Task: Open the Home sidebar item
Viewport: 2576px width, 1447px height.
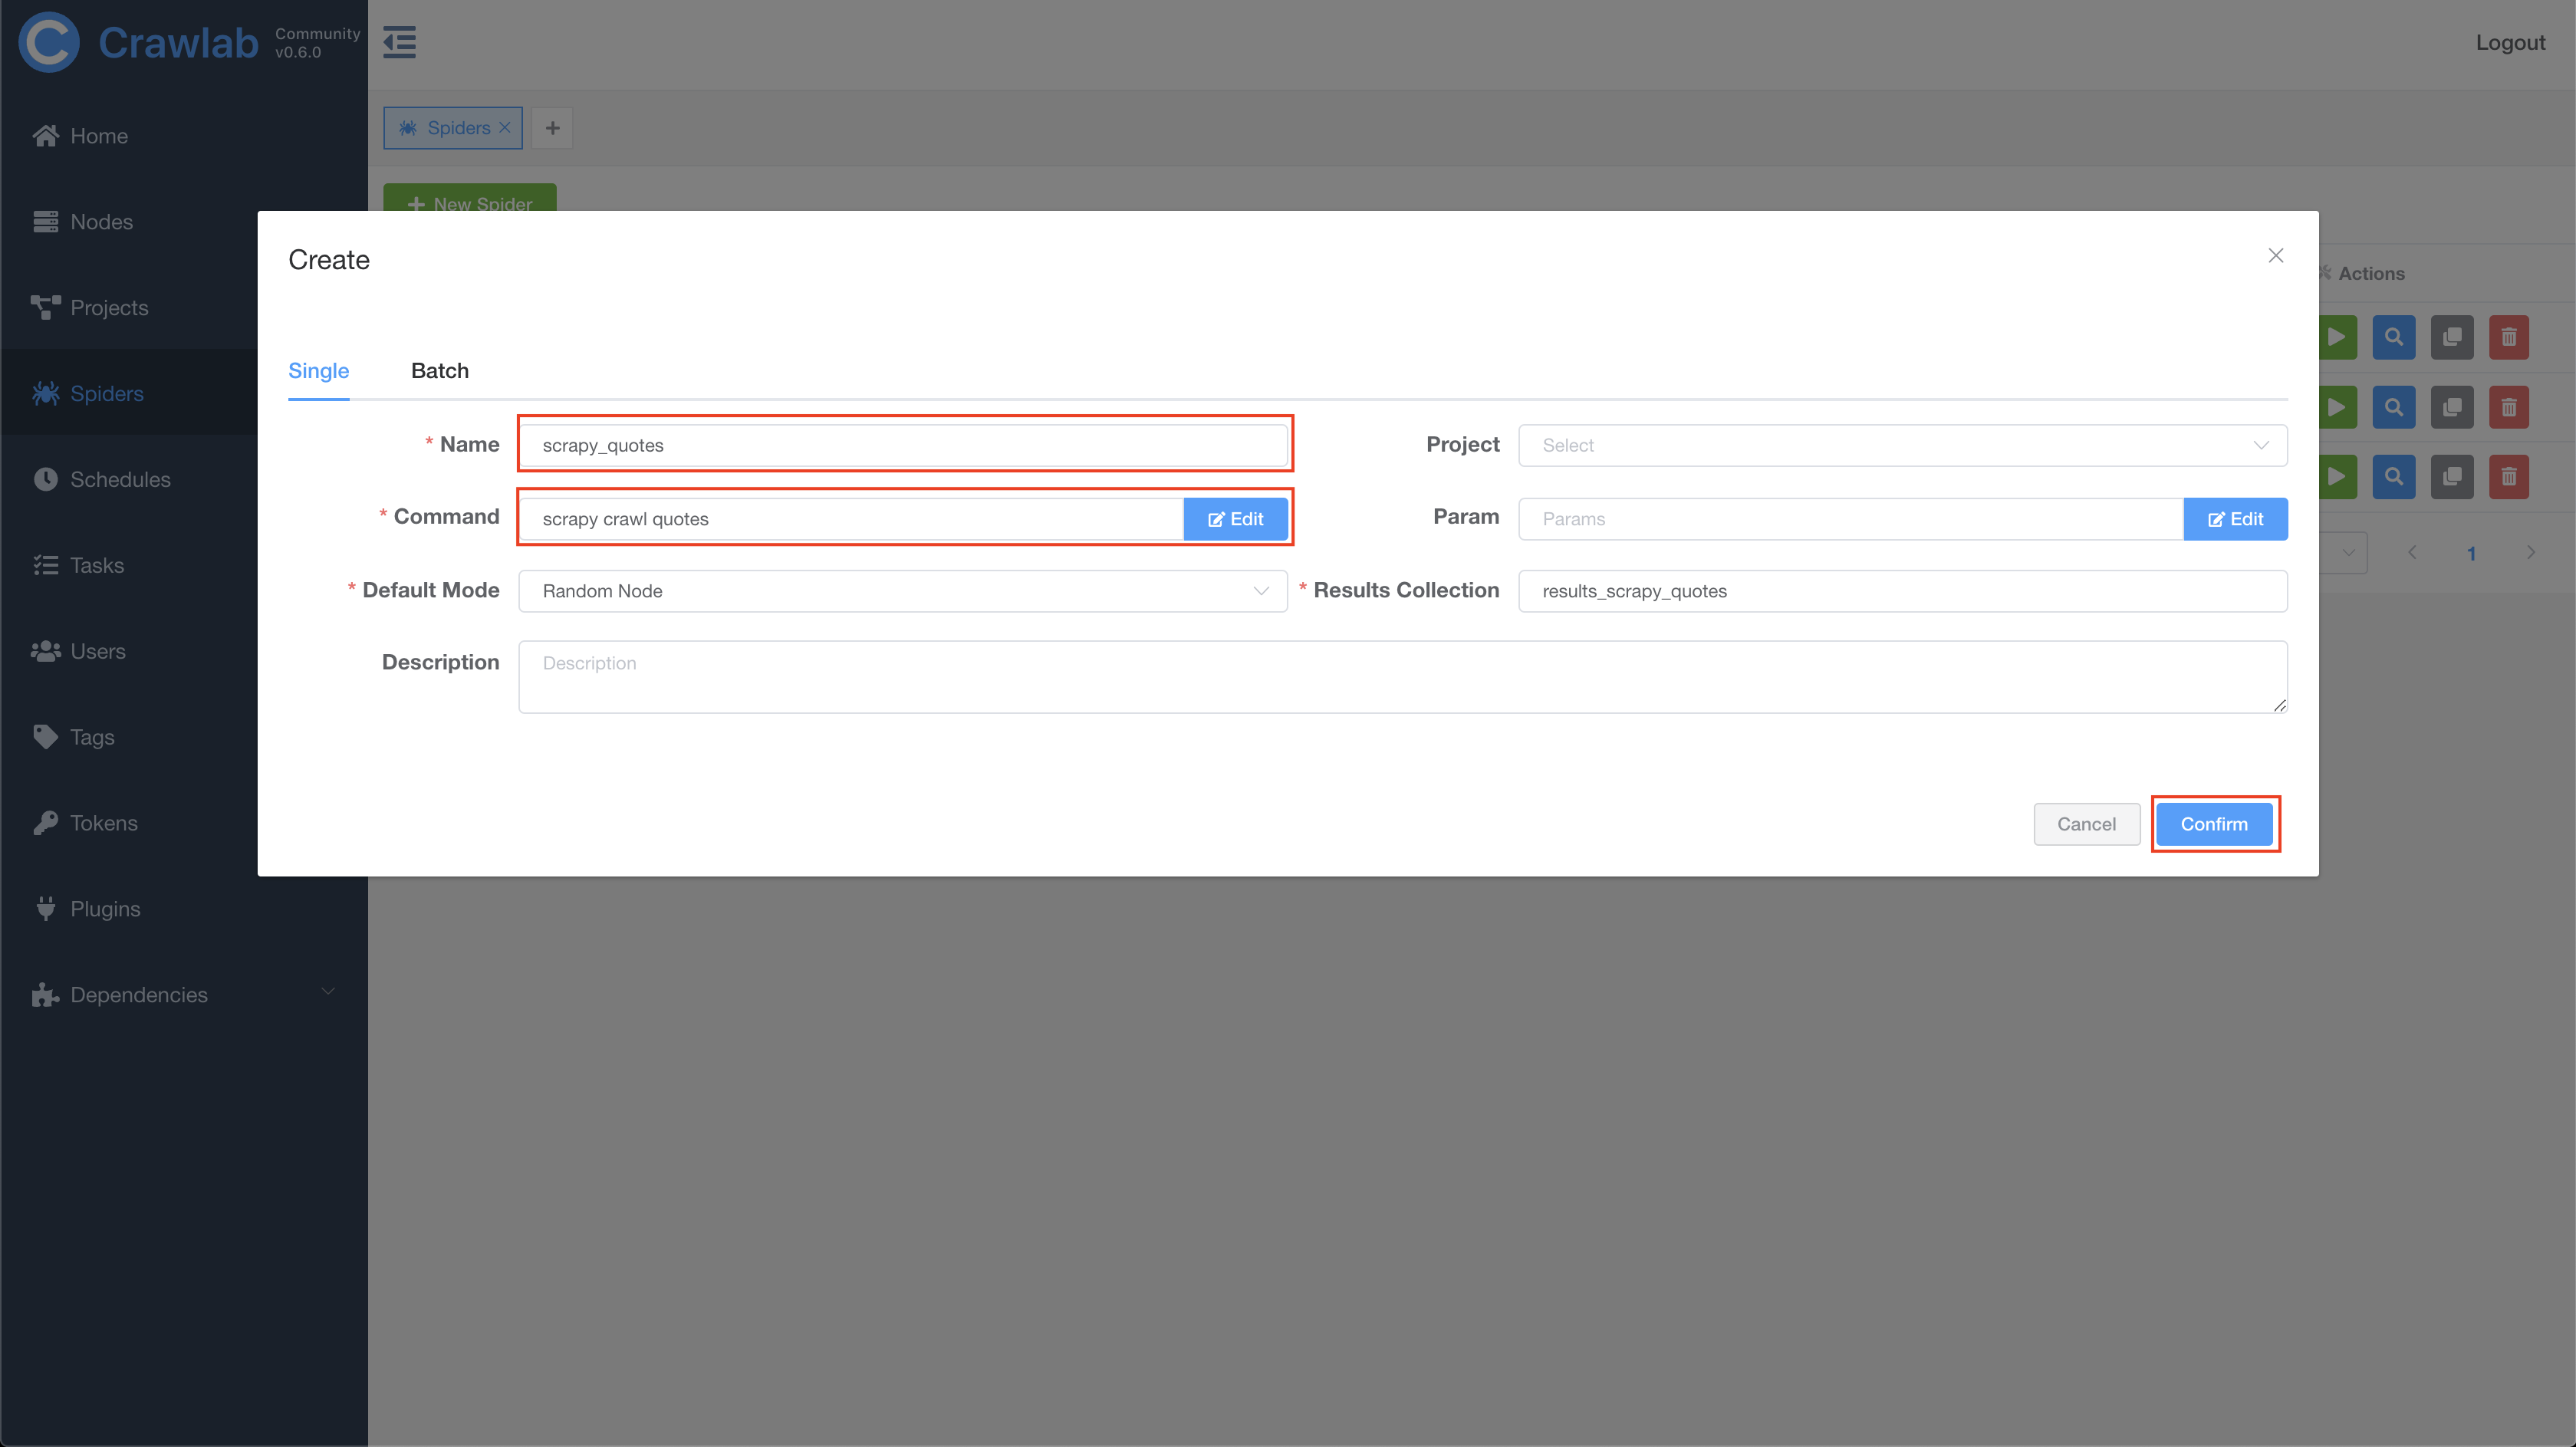Action: (x=184, y=136)
